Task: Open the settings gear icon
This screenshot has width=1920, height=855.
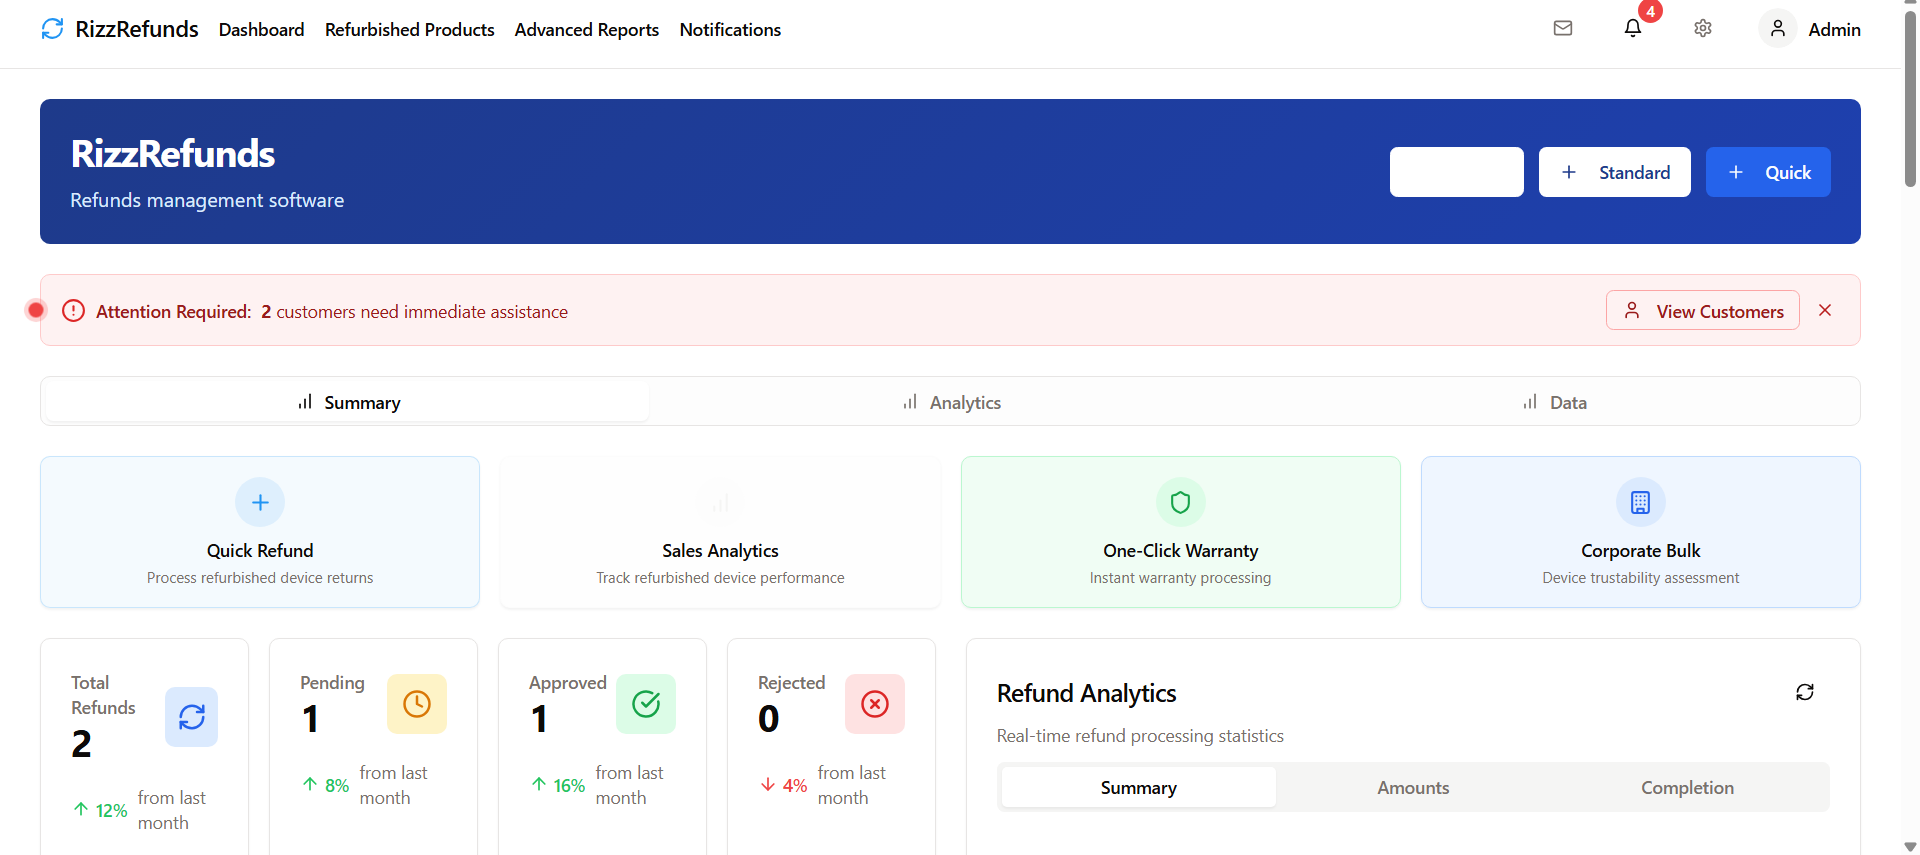Action: pos(1703,29)
